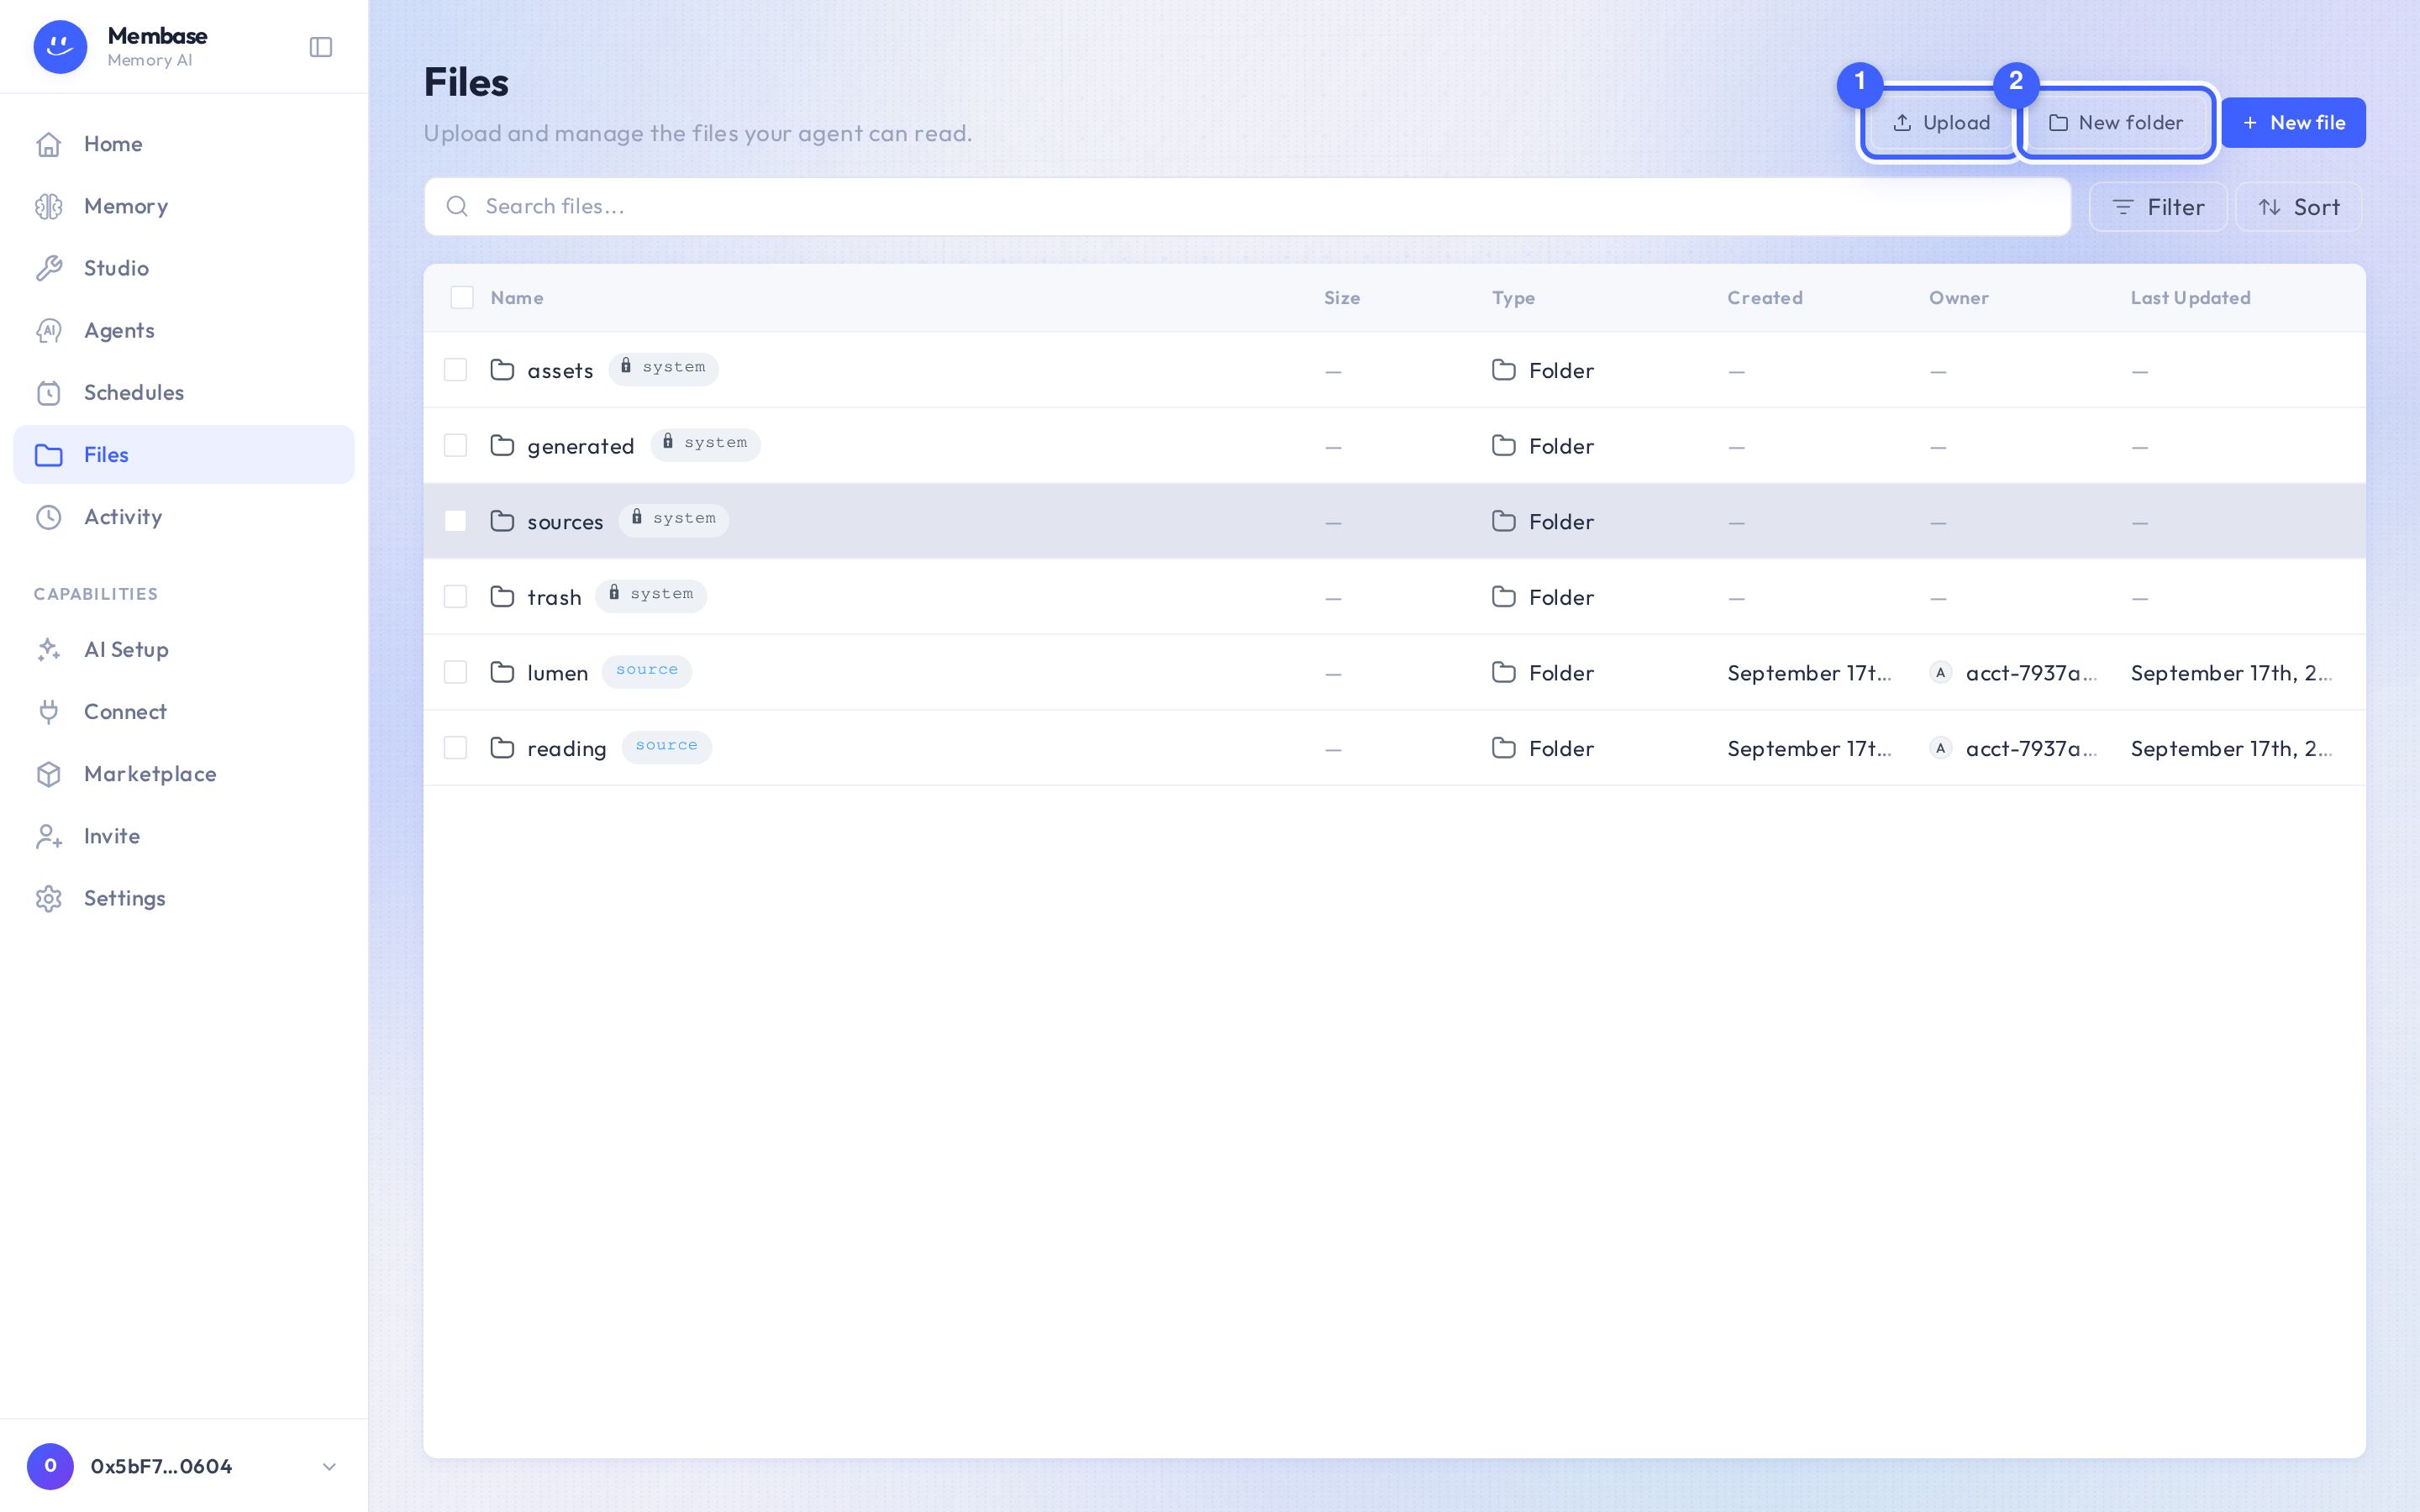Image resolution: width=2420 pixels, height=1512 pixels.
Task: Click the Files folder icon in sidebar
Action: (49, 455)
